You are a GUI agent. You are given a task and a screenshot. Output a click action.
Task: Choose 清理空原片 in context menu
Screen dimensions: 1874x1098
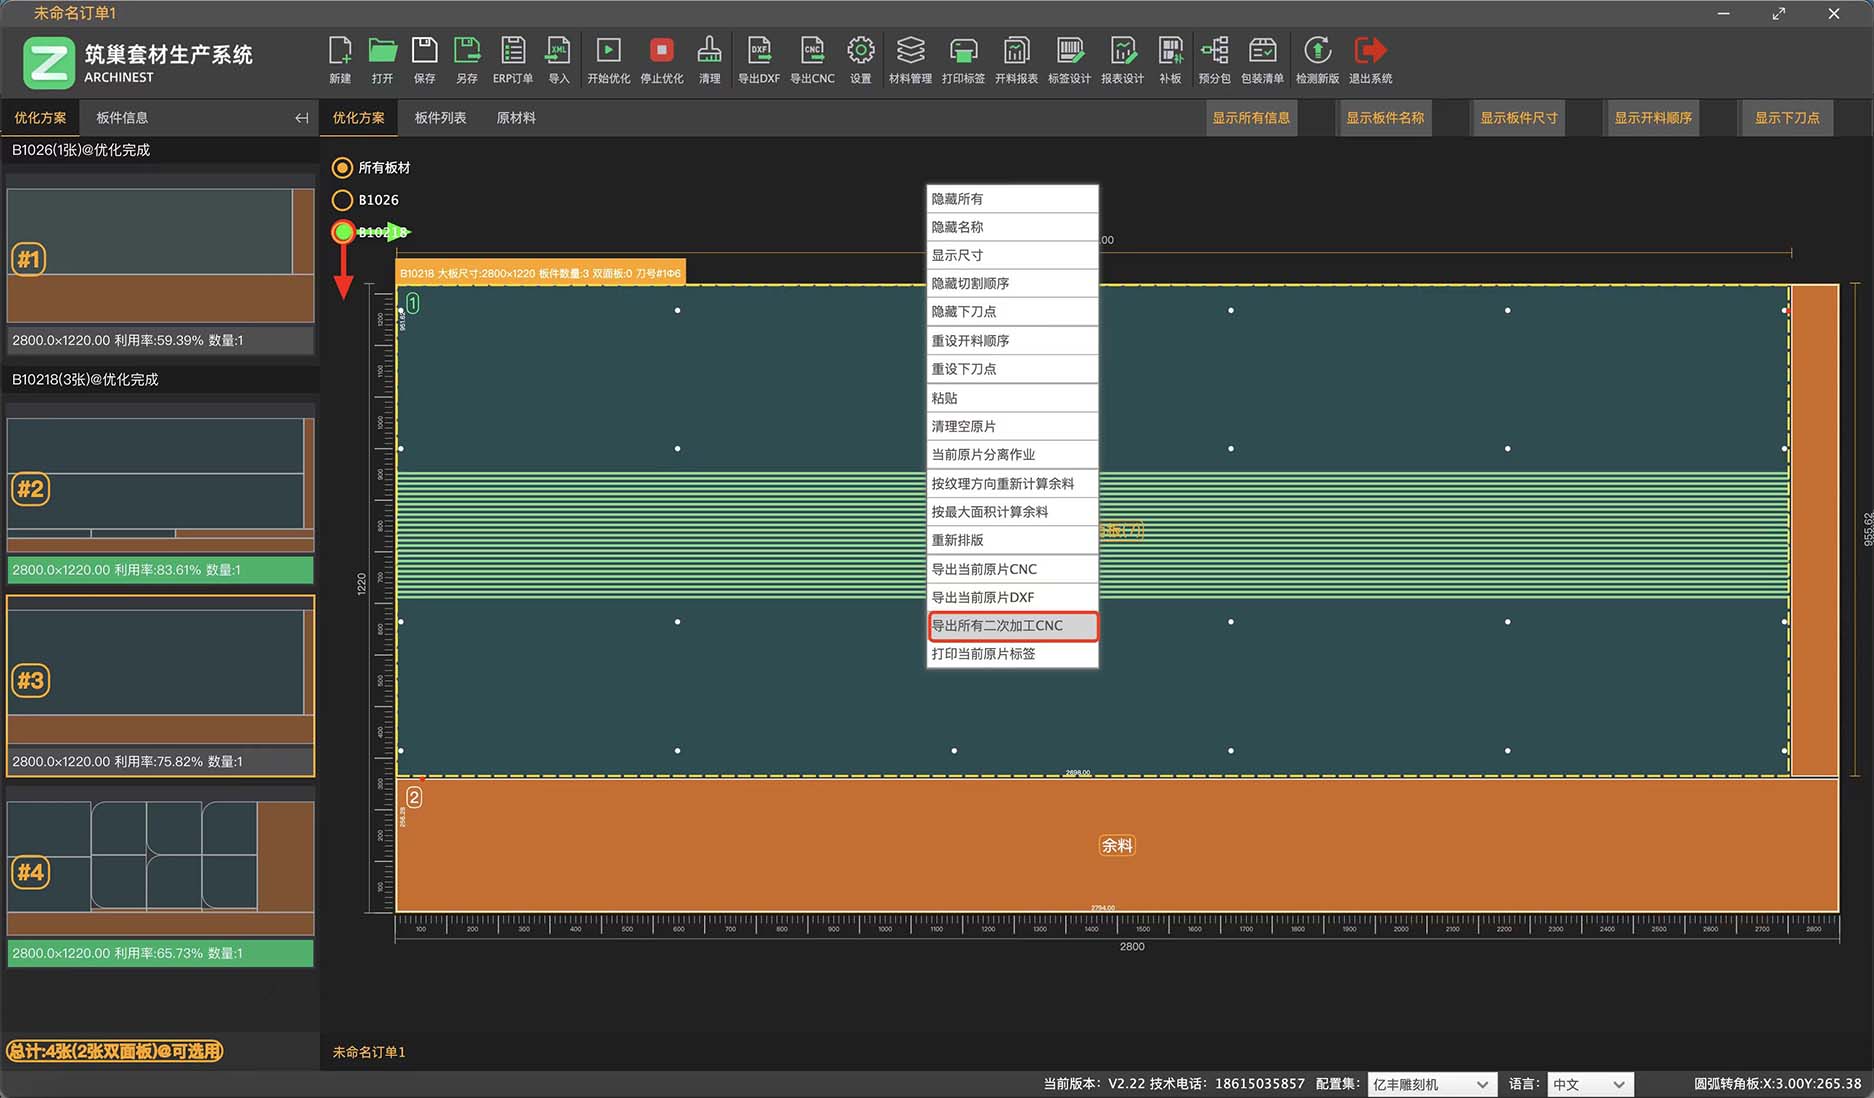coord(1013,426)
